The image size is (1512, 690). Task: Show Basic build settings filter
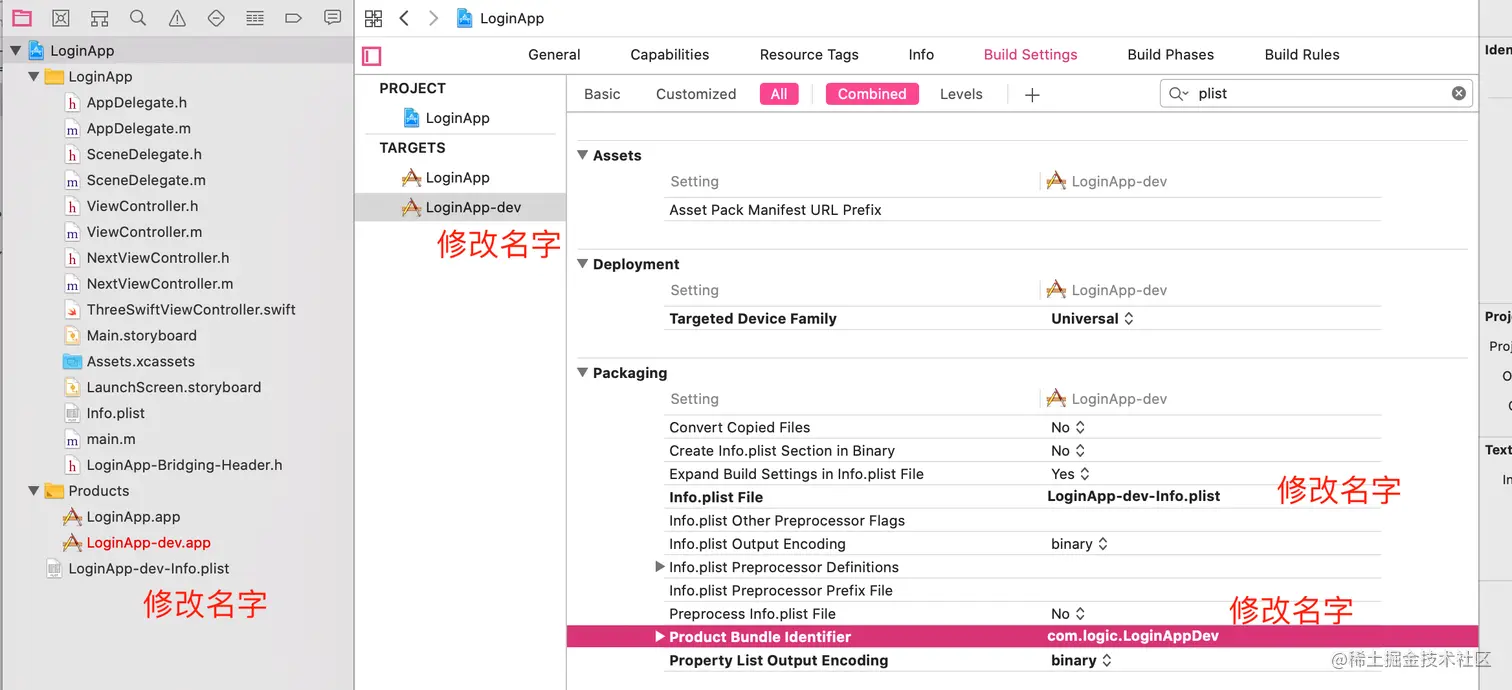point(602,93)
